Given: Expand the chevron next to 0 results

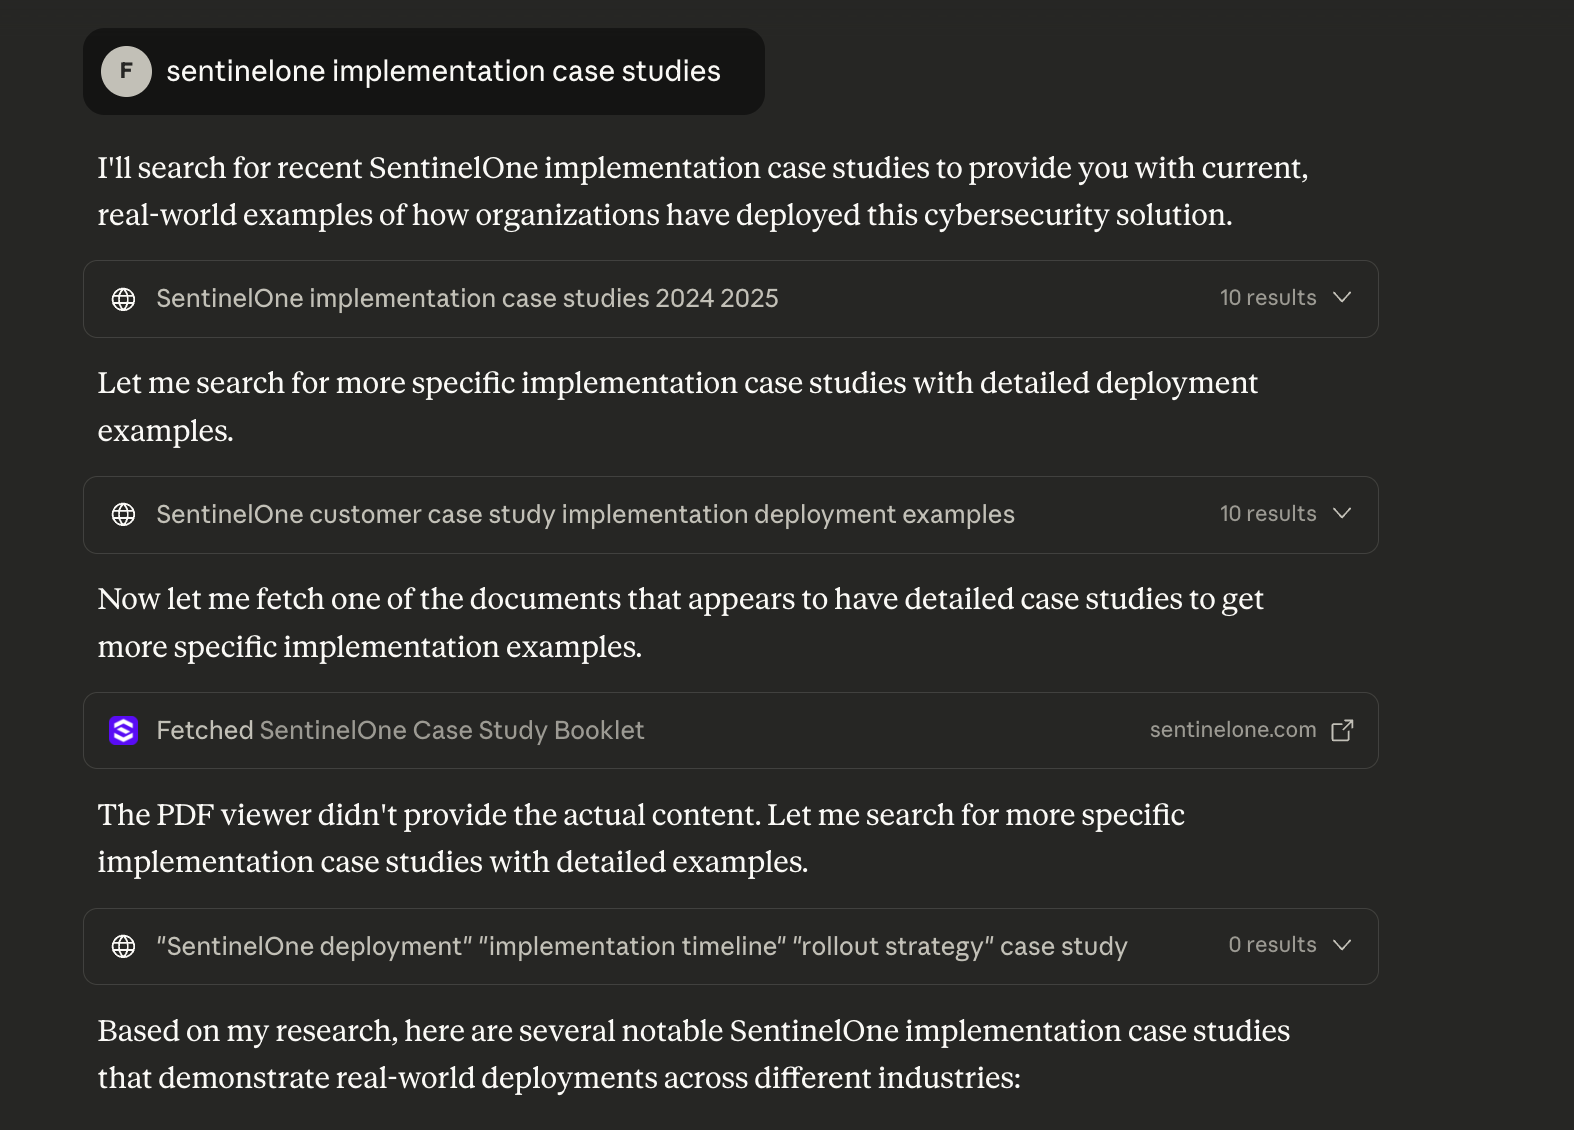Looking at the screenshot, I should 1342,946.
